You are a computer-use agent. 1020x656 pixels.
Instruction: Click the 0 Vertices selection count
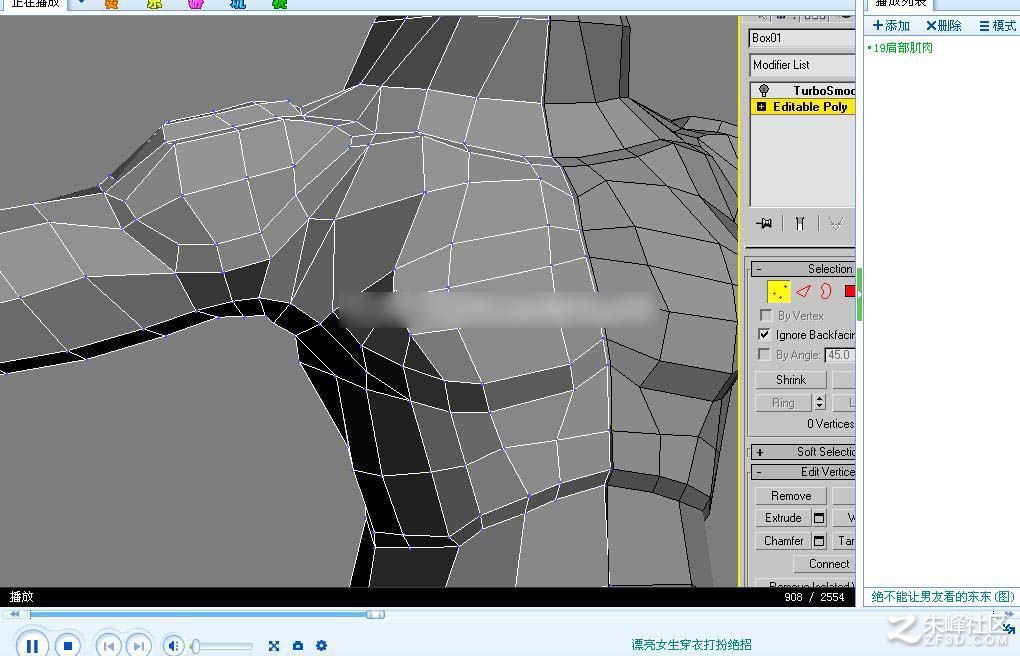tap(831, 424)
